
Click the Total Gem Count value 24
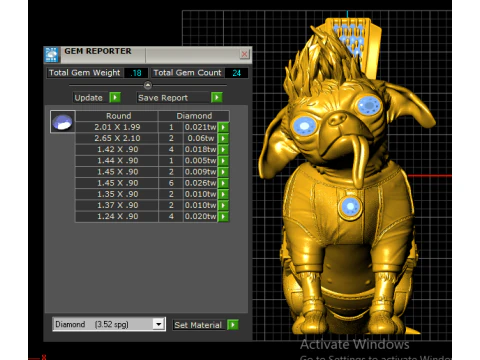pos(236,73)
